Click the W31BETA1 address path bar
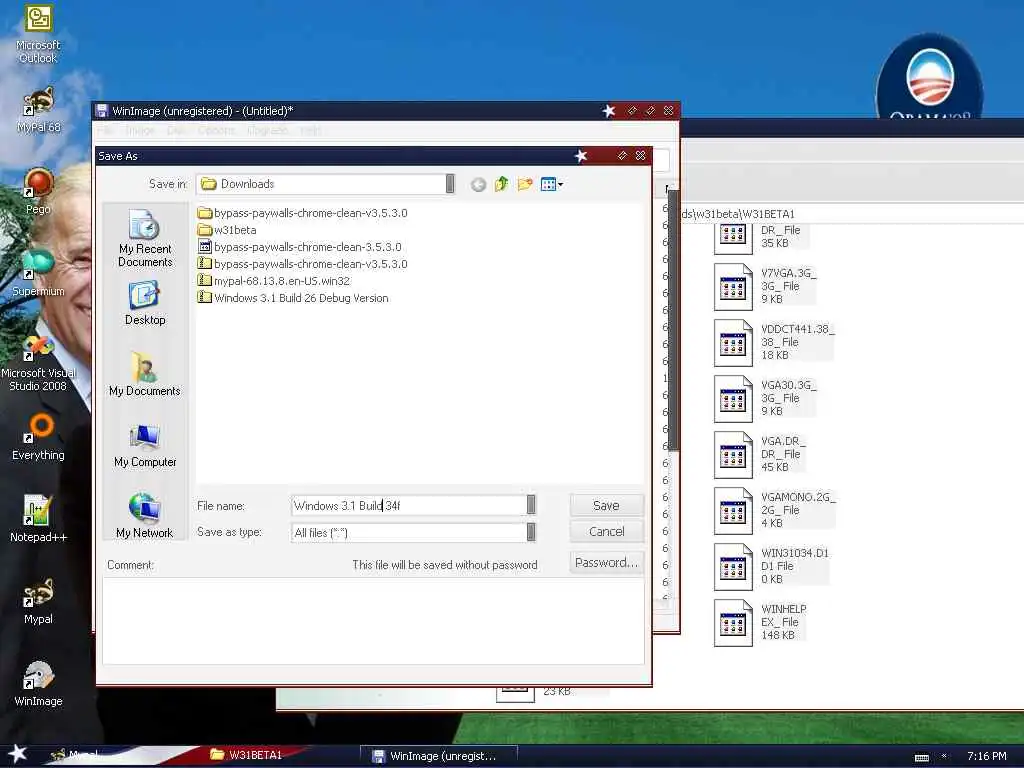The width and height of the screenshot is (1024, 768). [852, 214]
